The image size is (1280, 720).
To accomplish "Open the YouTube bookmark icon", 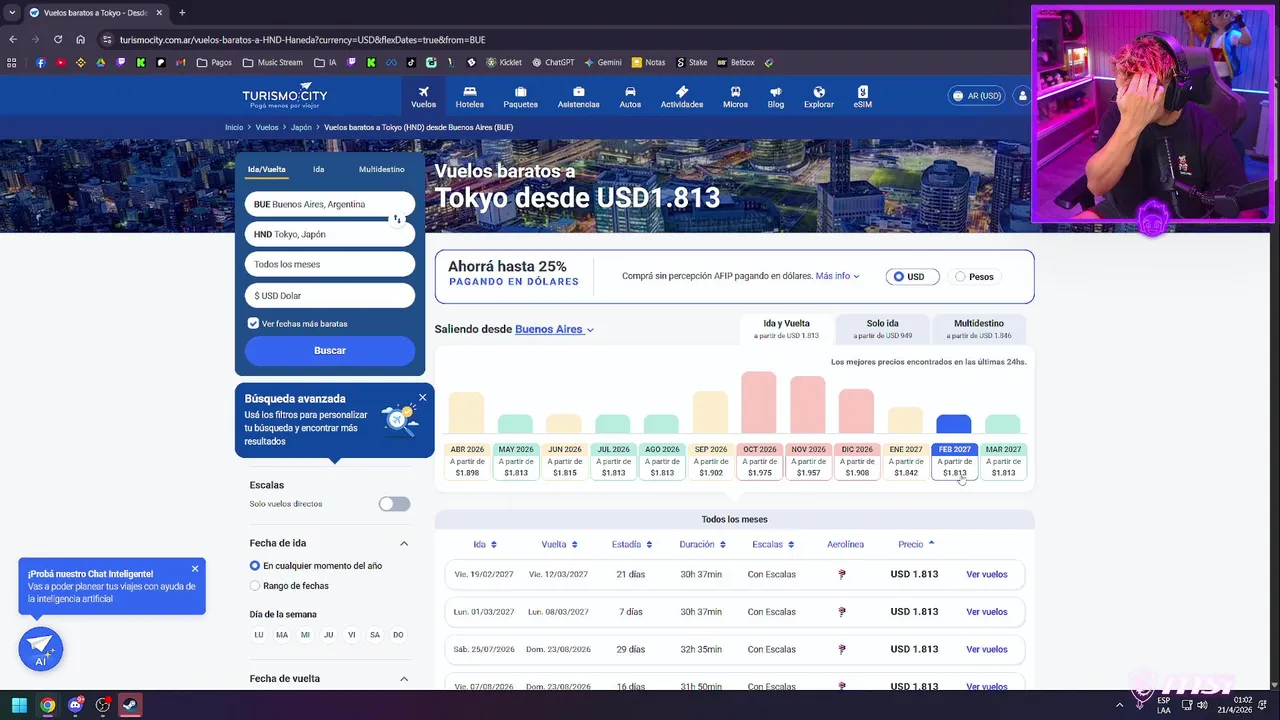I will (x=60, y=62).
